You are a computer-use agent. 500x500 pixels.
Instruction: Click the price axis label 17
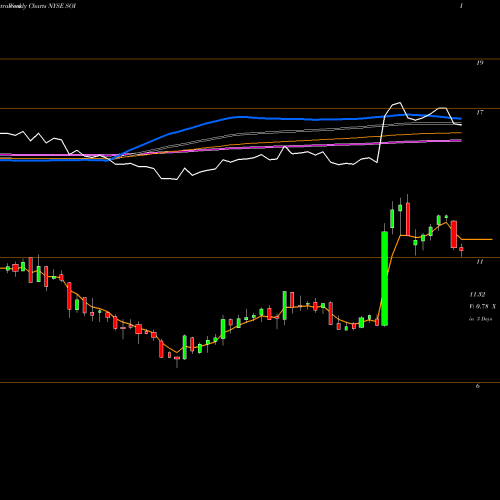coord(479,113)
